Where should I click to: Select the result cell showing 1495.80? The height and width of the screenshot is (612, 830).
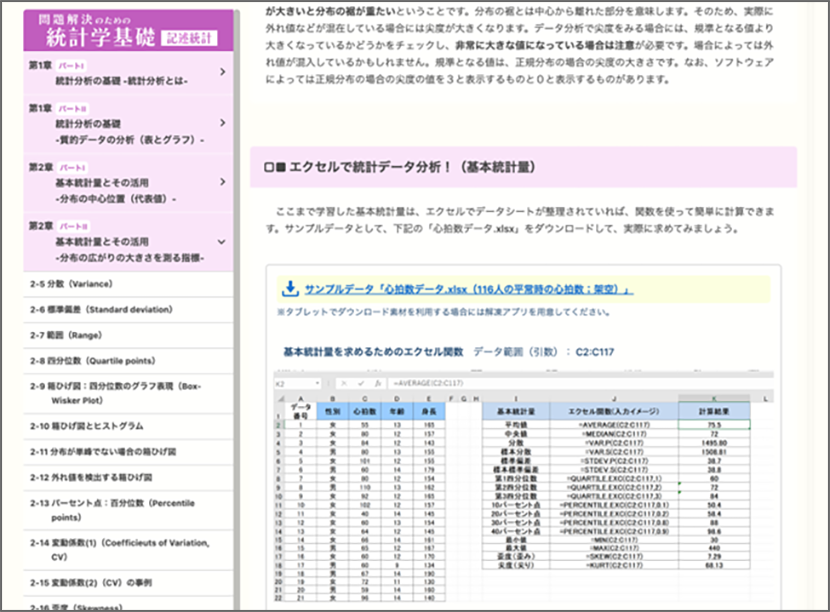coord(714,443)
